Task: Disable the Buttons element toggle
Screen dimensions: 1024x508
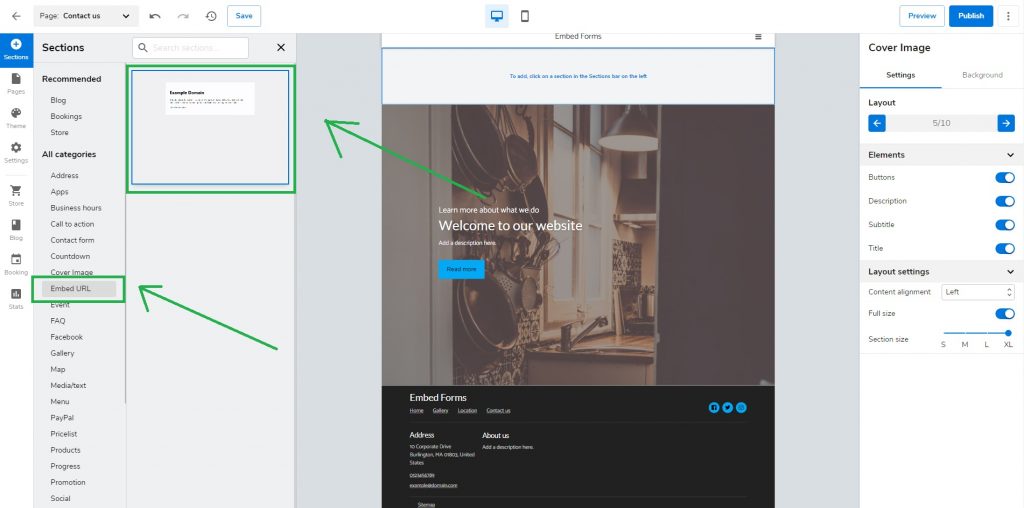Action: coord(1004,177)
